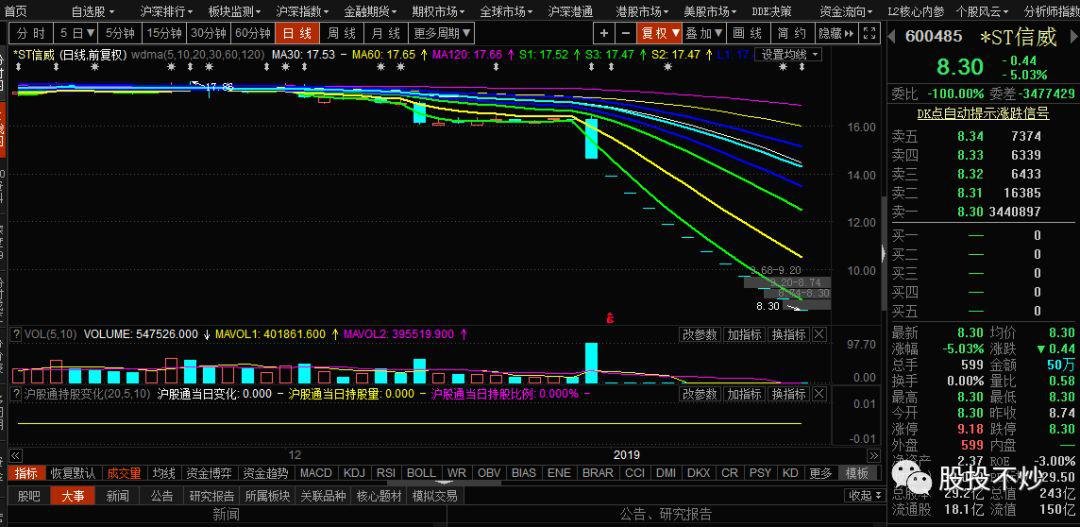Screen dimensions: 1080x527
Task: Open 复权 adjustment dropdown
Action: coord(660,32)
